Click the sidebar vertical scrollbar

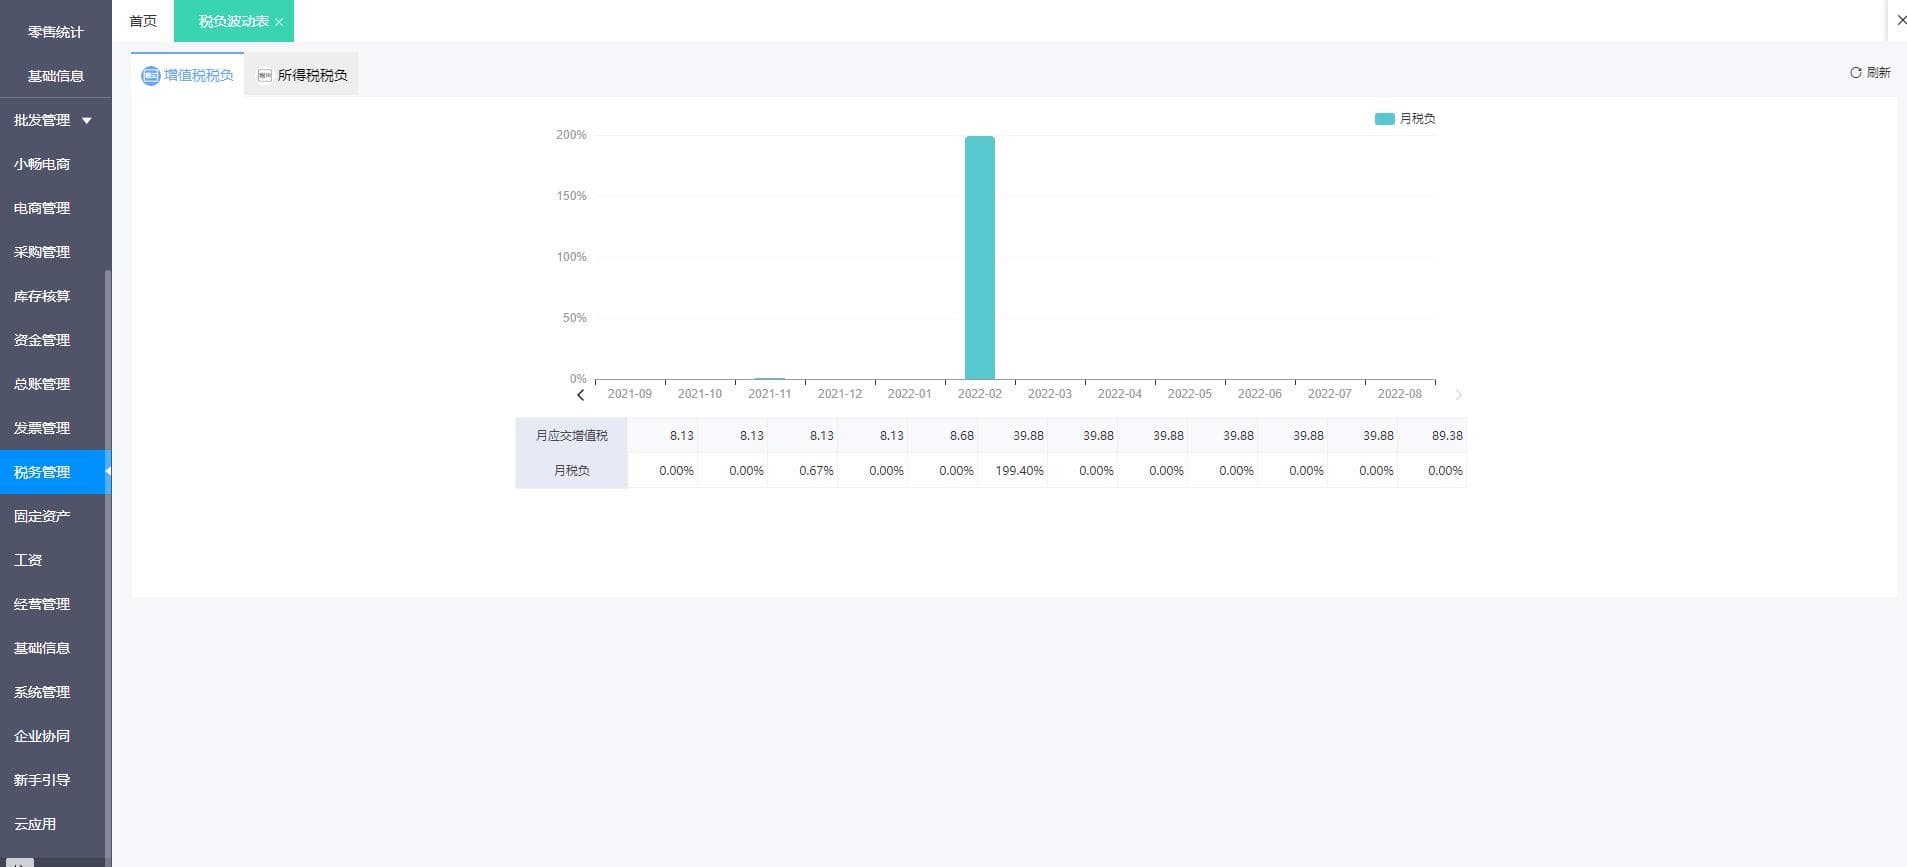(108, 560)
